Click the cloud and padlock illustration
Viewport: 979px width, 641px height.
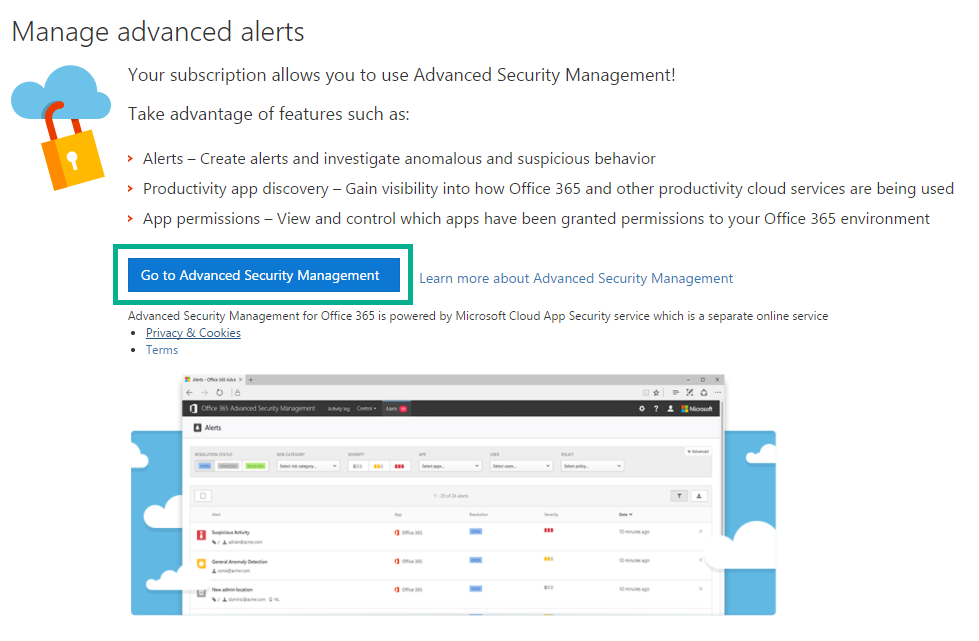(x=61, y=127)
